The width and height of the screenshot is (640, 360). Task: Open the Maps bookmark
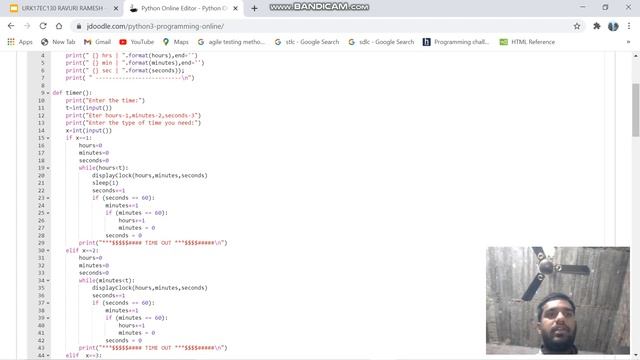(x=176, y=42)
